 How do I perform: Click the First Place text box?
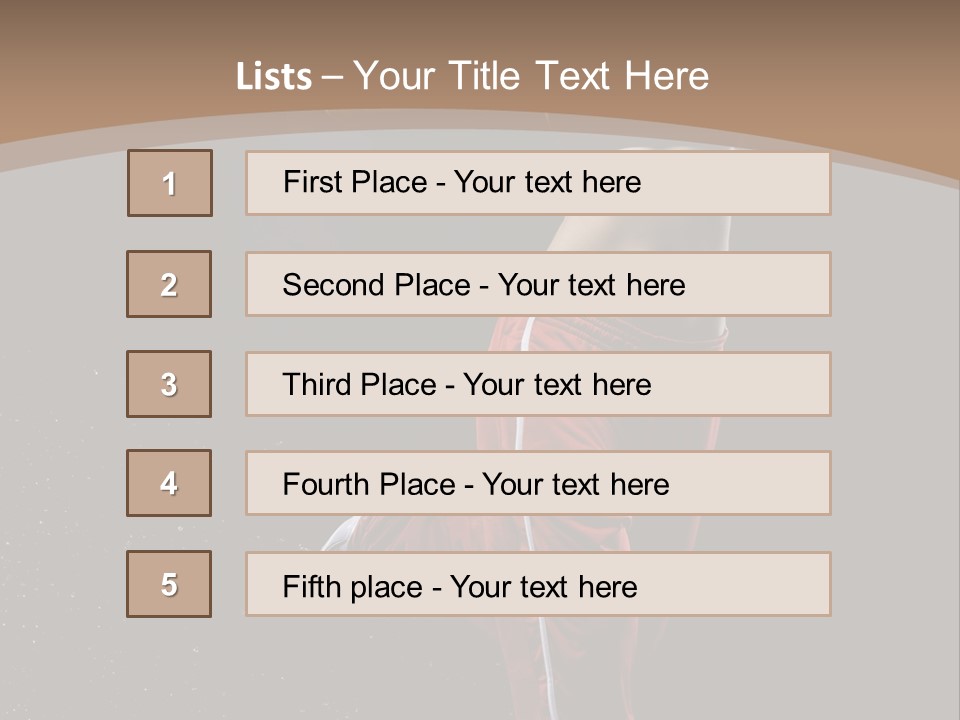(x=538, y=183)
